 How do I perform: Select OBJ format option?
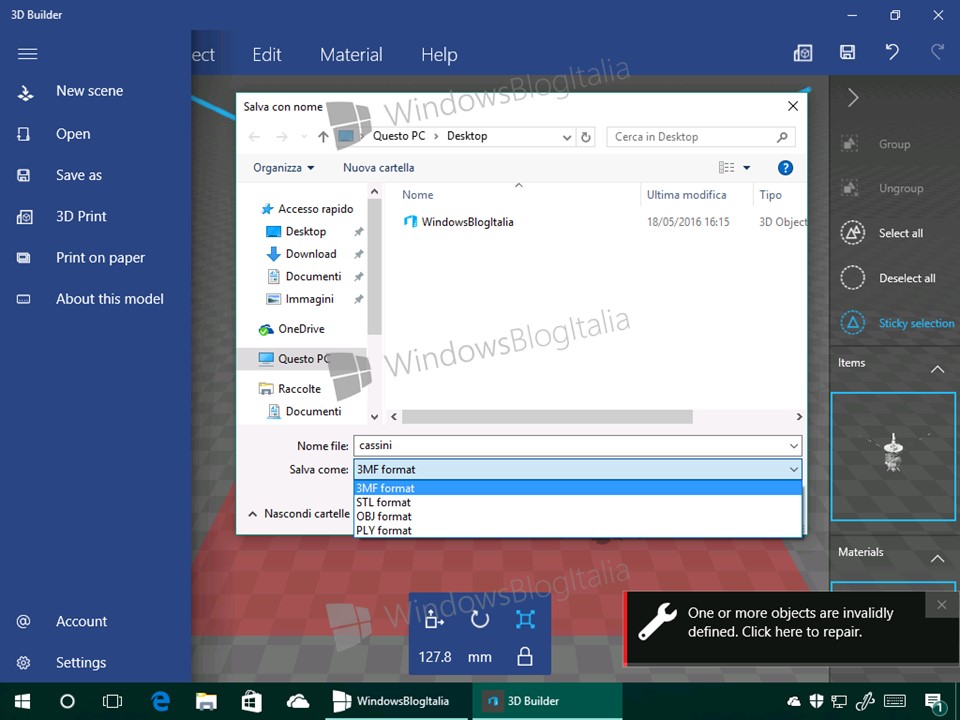(x=577, y=516)
